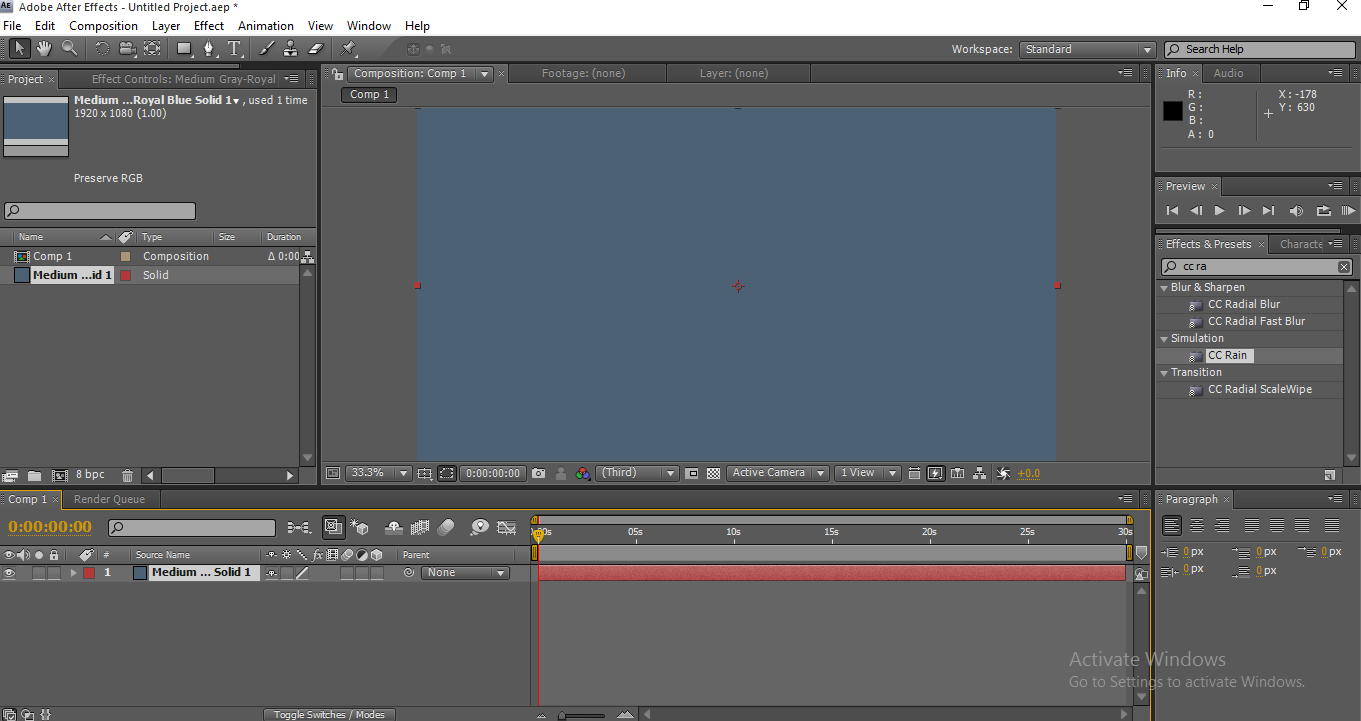Choose the Horizontal Type tool
The width and height of the screenshot is (1361, 721).
pos(234,48)
